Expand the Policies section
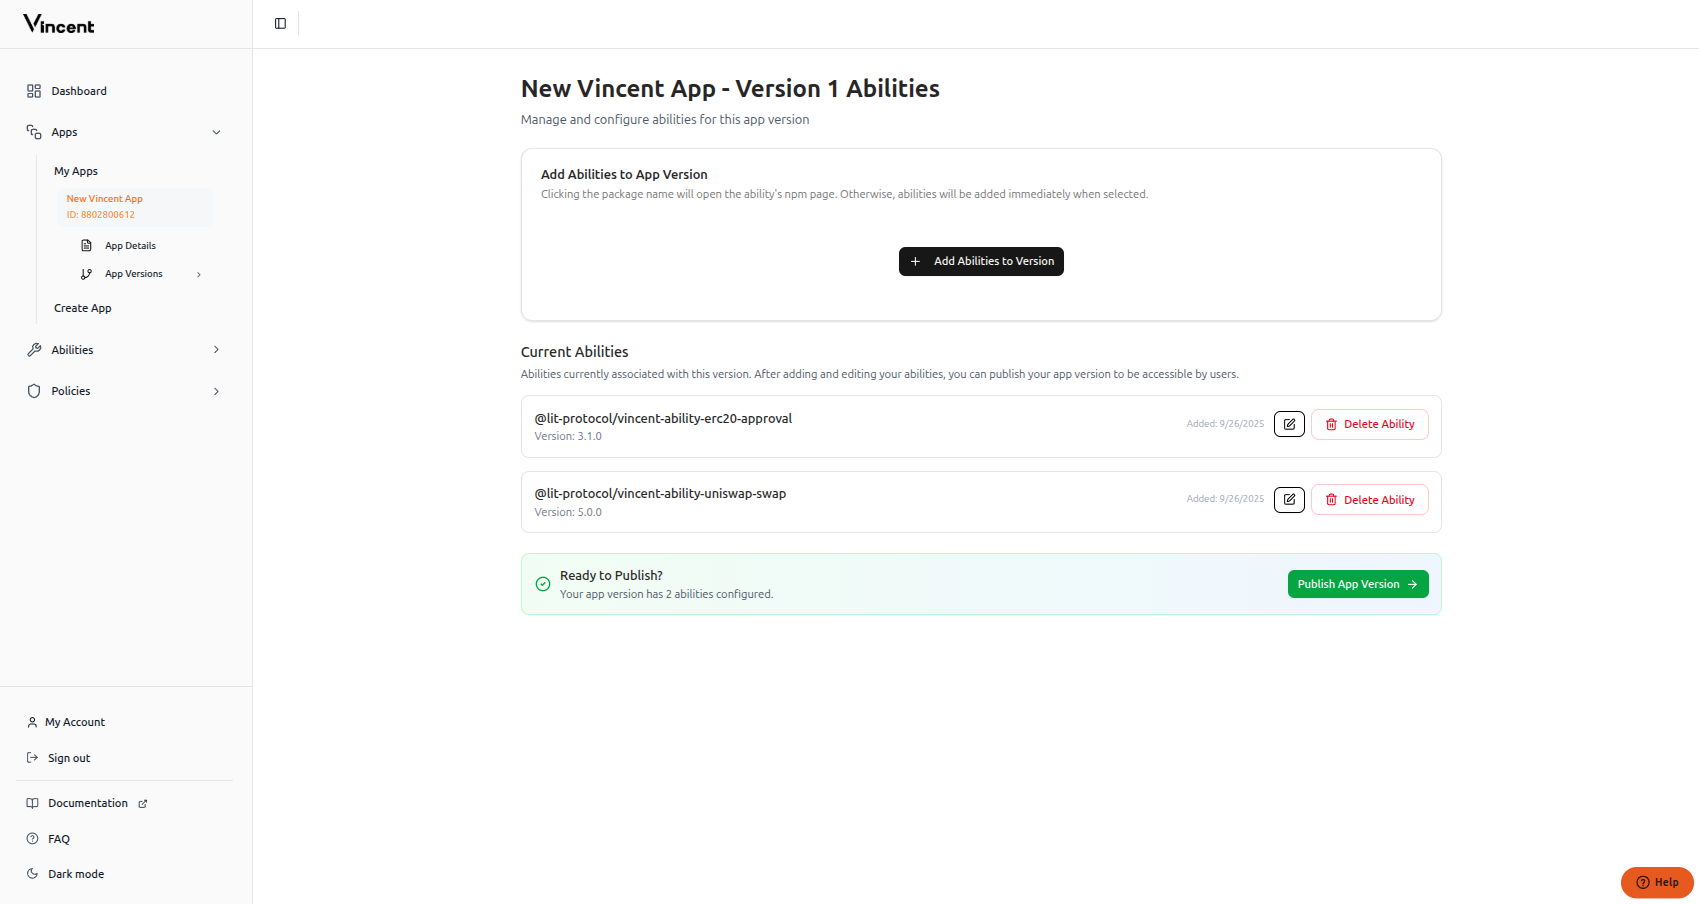This screenshot has height=904, width=1699. coord(217,391)
